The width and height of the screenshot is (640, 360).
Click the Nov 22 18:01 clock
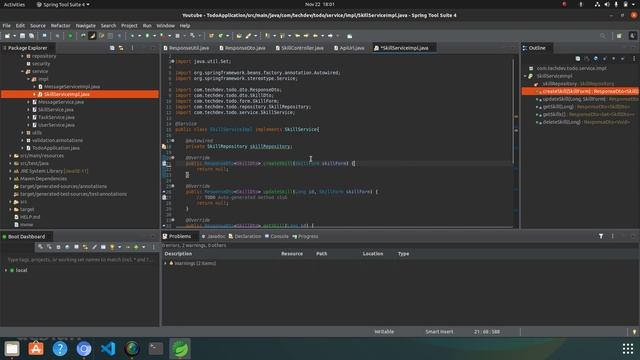pos(320,4)
